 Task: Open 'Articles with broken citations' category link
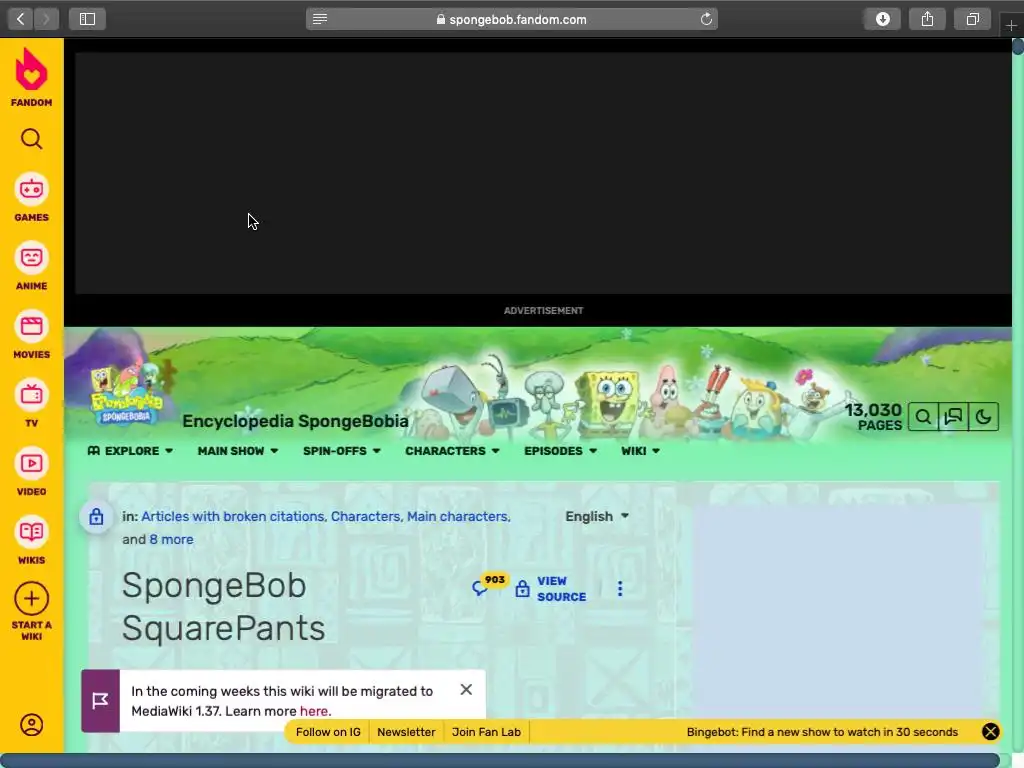click(x=233, y=516)
